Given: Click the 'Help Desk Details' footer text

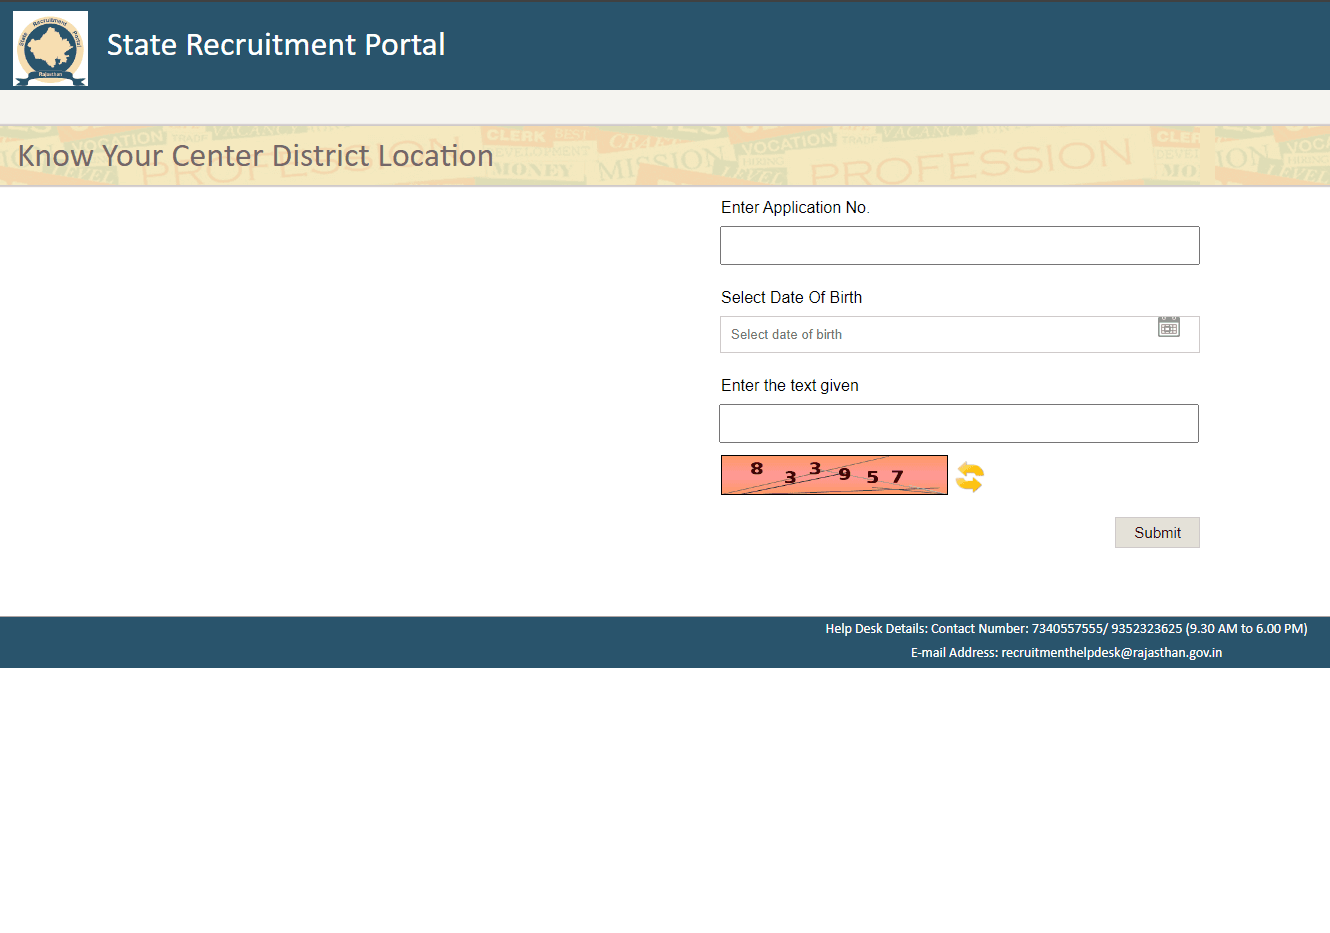Looking at the screenshot, I should point(876,629).
